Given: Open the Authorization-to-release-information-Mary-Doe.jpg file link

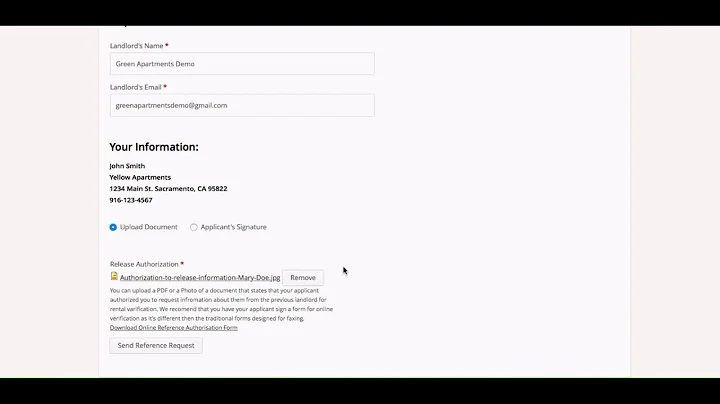Looking at the screenshot, I should [x=200, y=277].
